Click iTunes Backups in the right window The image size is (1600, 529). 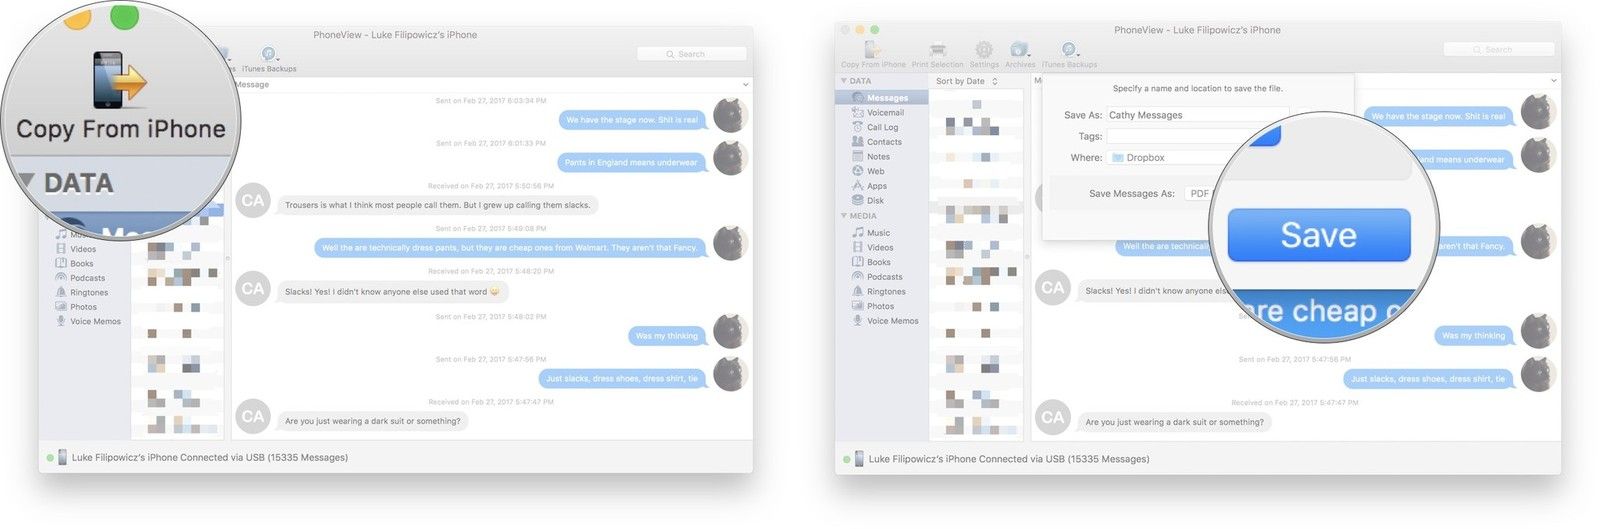(x=1069, y=52)
